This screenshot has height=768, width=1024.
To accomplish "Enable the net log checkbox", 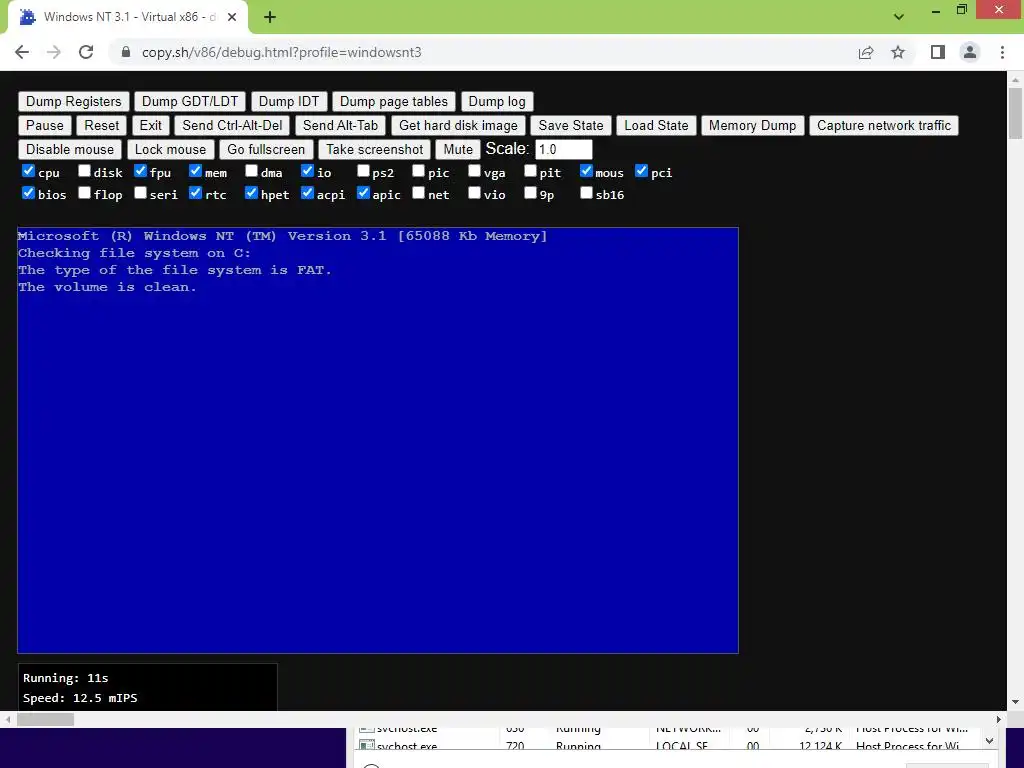I will pyautogui.click(x=419, y=193).
